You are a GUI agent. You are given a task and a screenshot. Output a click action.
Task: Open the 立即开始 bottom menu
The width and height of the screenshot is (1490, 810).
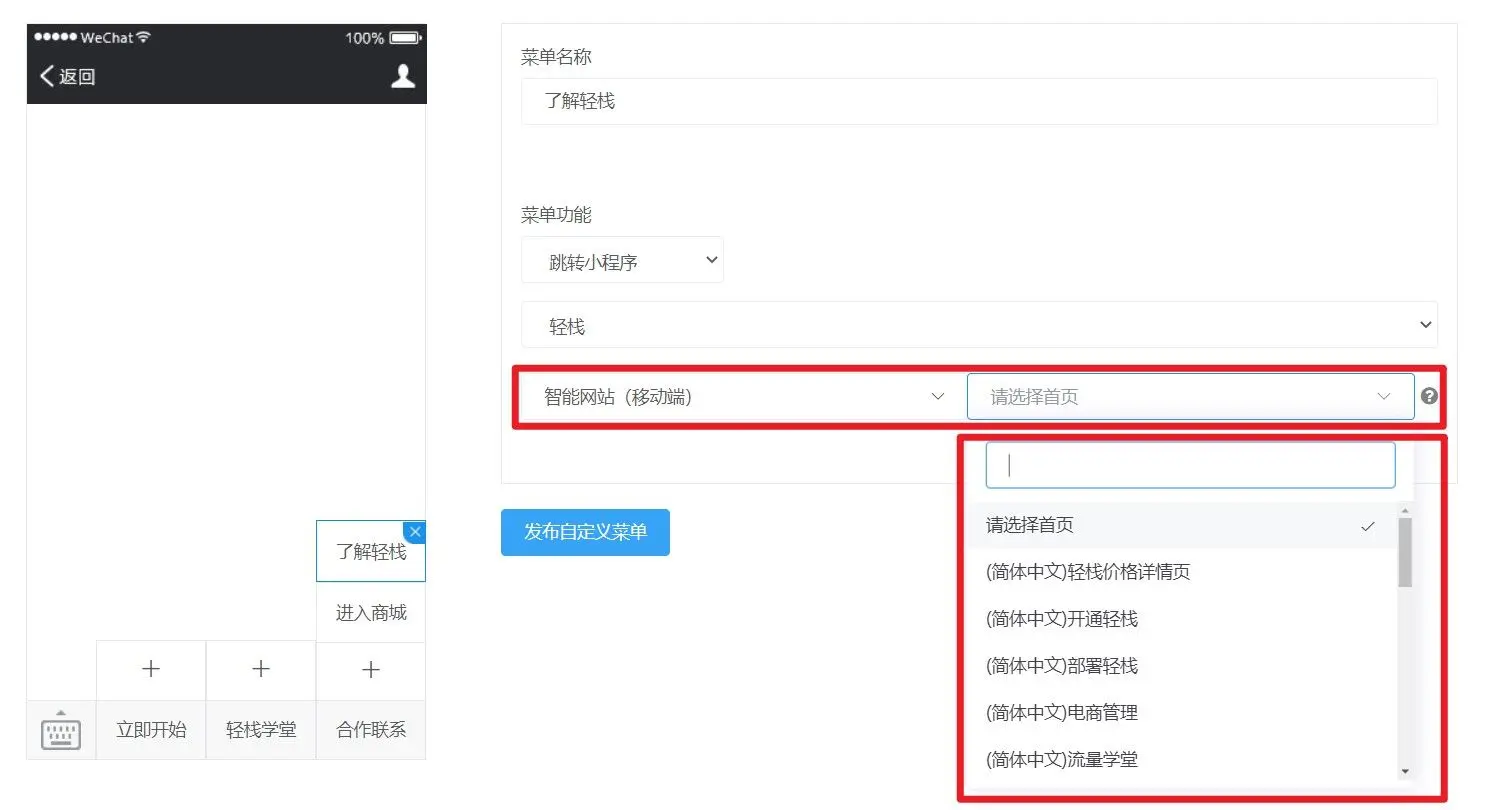coord(151,730)
